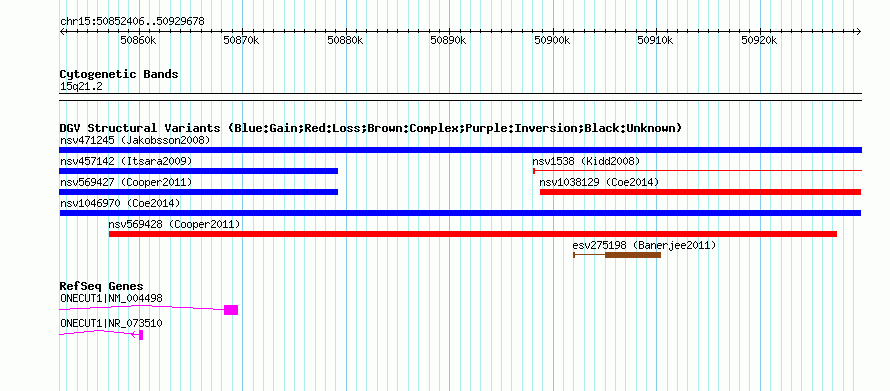Click the ONECUT1|NM_004498 gene label
890x391 pixels.
(x=111, y=298)
